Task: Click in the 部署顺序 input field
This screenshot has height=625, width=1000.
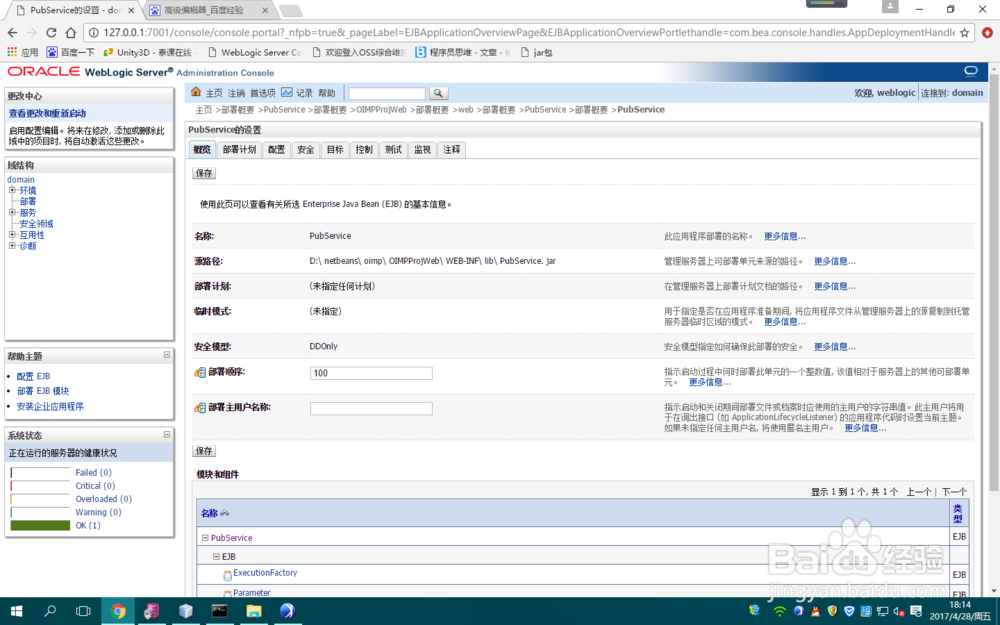Action: click(x=371, y=373)
